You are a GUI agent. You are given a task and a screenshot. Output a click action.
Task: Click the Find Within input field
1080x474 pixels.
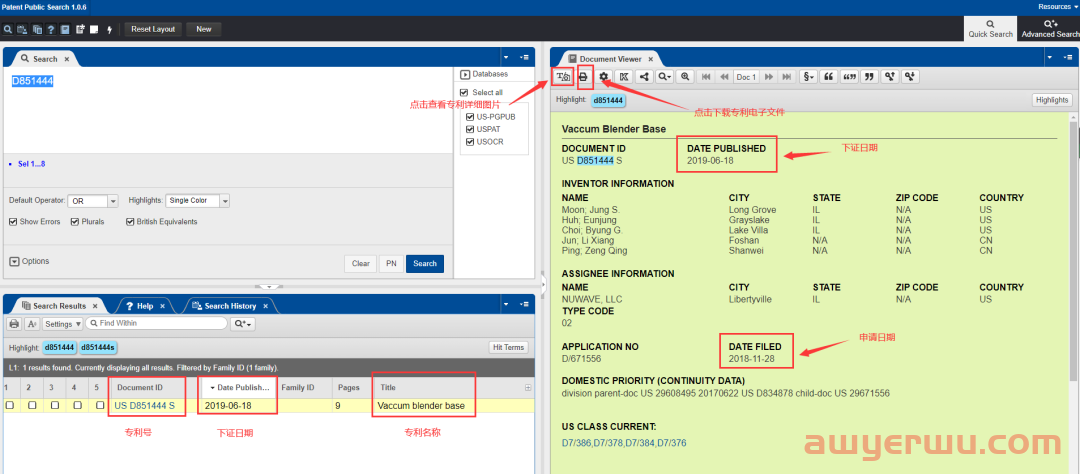pyautogui.click(x=155, y=324)
